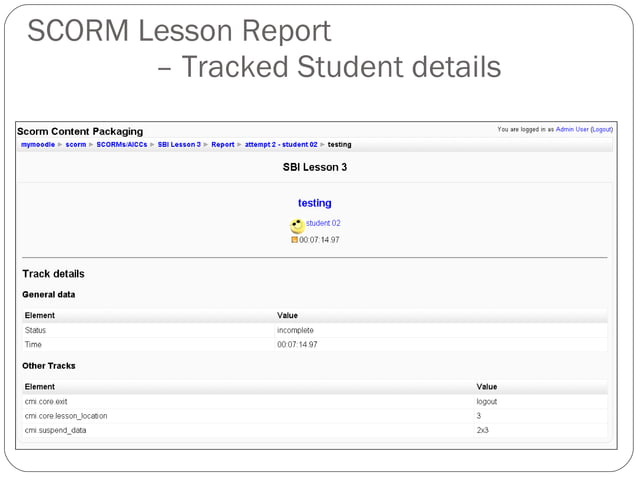Click the Time row label
The height and width of the screenshot is (478, 638).
[x=33, y=345]
